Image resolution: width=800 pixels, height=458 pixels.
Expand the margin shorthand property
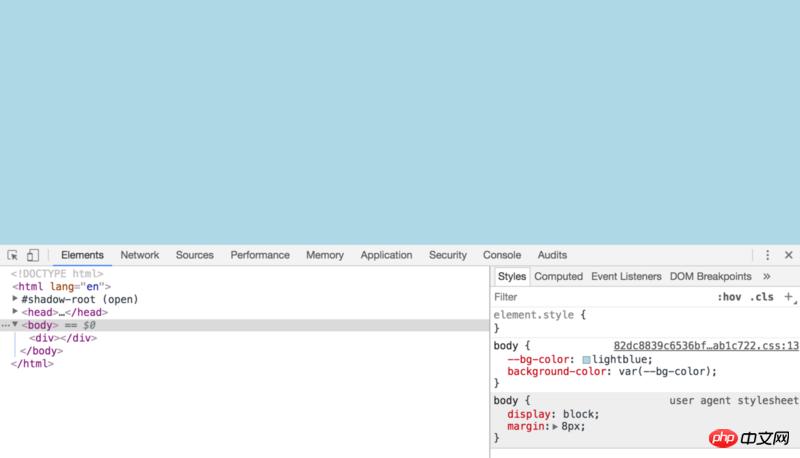coord(555,426)
